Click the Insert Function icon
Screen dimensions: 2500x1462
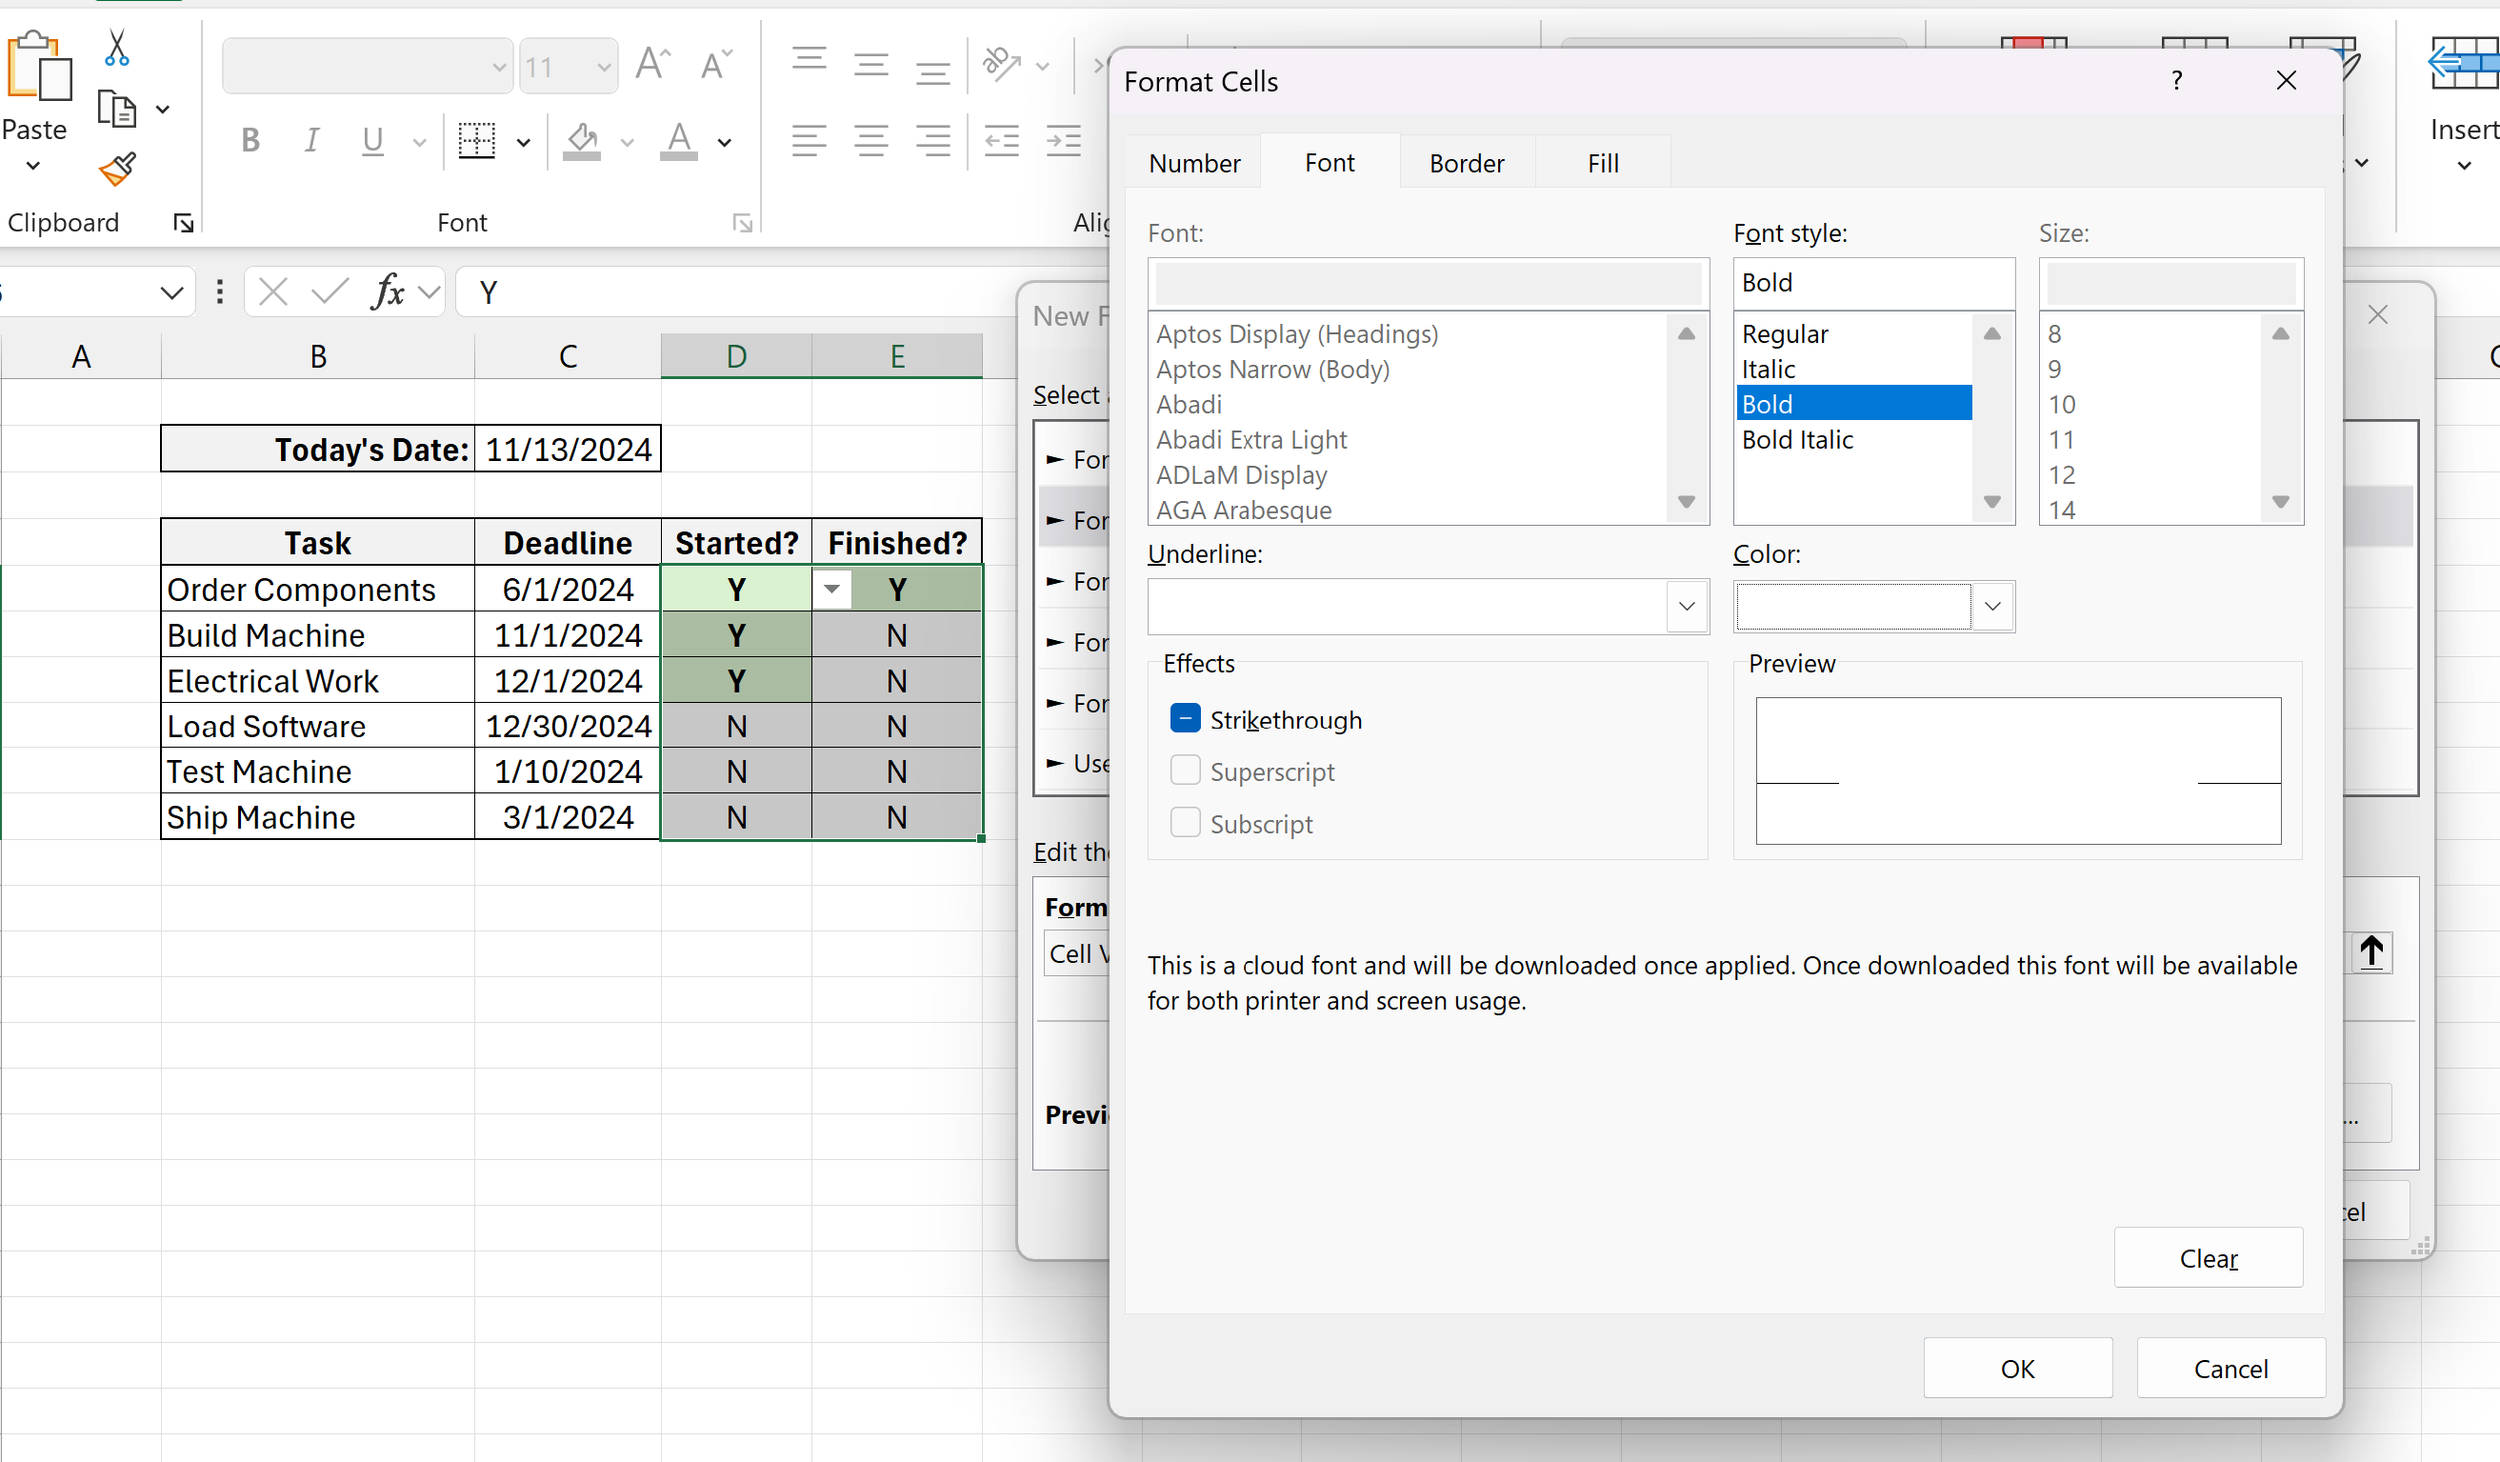(388, 291)
